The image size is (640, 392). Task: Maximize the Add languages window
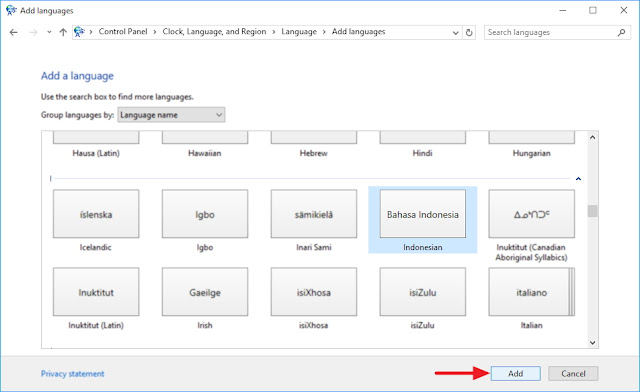[593, 10]
